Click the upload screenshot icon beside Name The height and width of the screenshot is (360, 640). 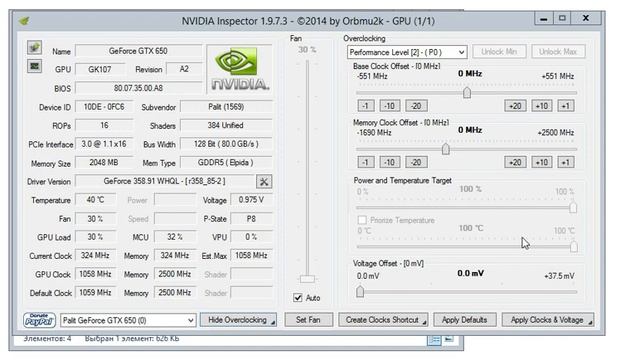(34, 47)
